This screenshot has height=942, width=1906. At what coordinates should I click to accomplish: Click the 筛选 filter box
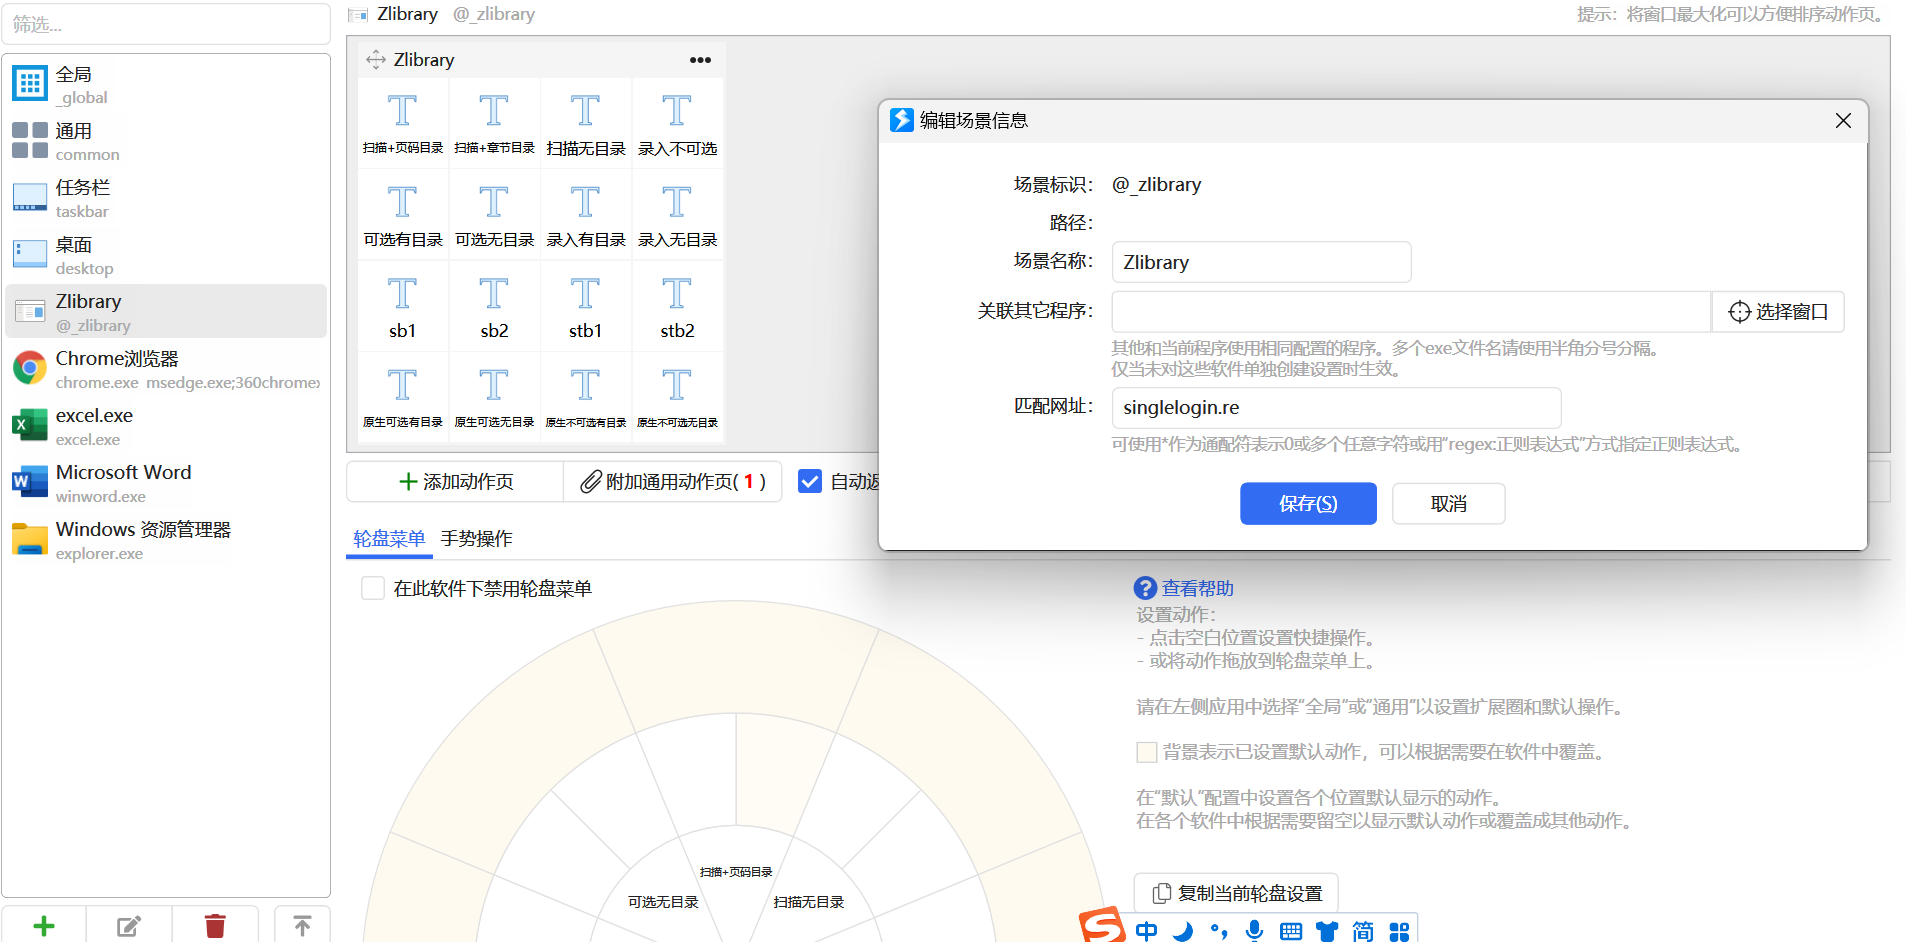tap(166, 24)
